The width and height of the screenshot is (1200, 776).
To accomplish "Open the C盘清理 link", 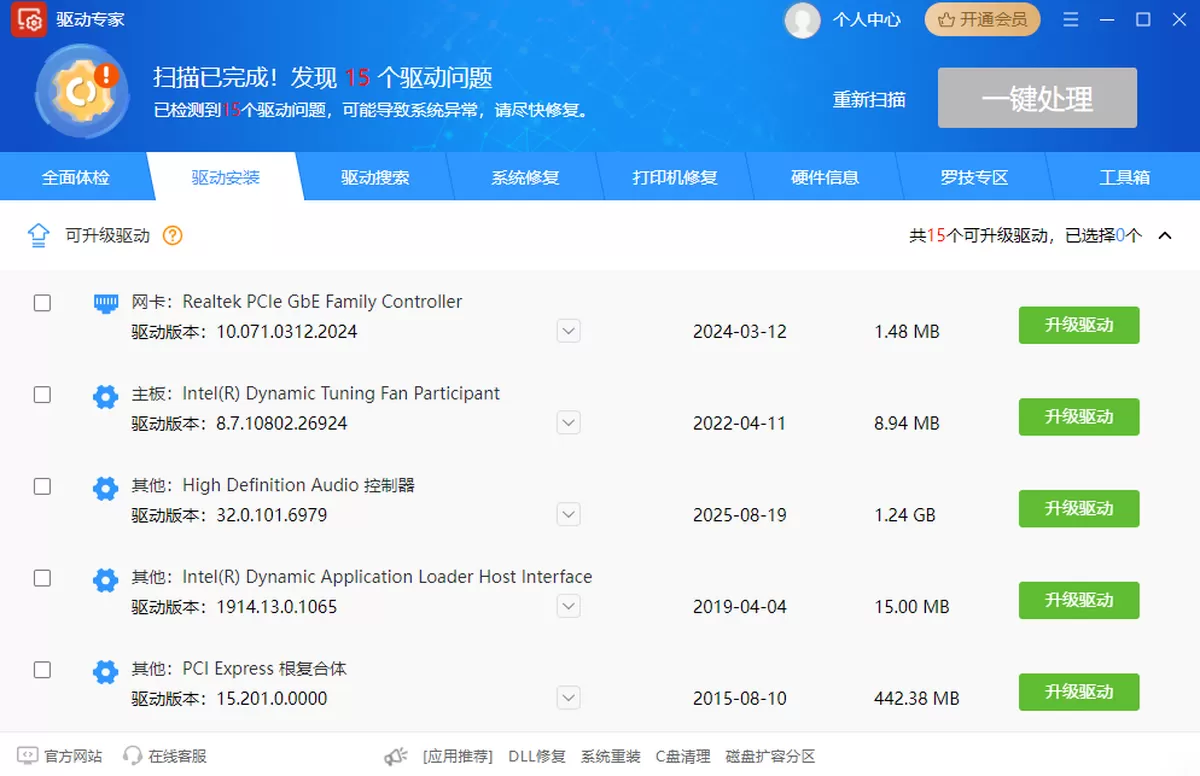I will tap(683, 756).
